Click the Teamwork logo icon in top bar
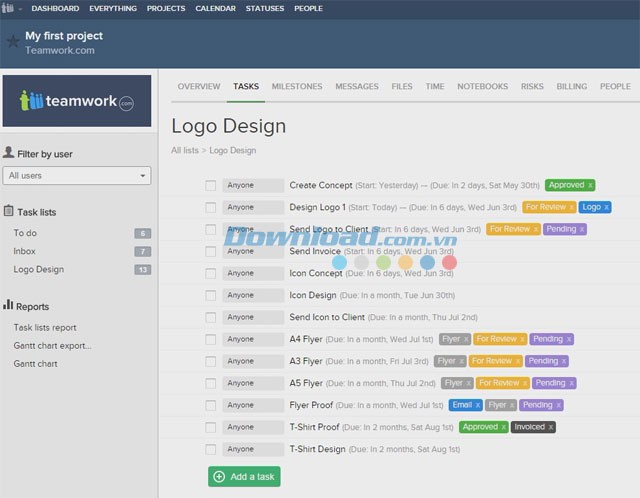Screen dimensions: 640x498 (7, 8)
